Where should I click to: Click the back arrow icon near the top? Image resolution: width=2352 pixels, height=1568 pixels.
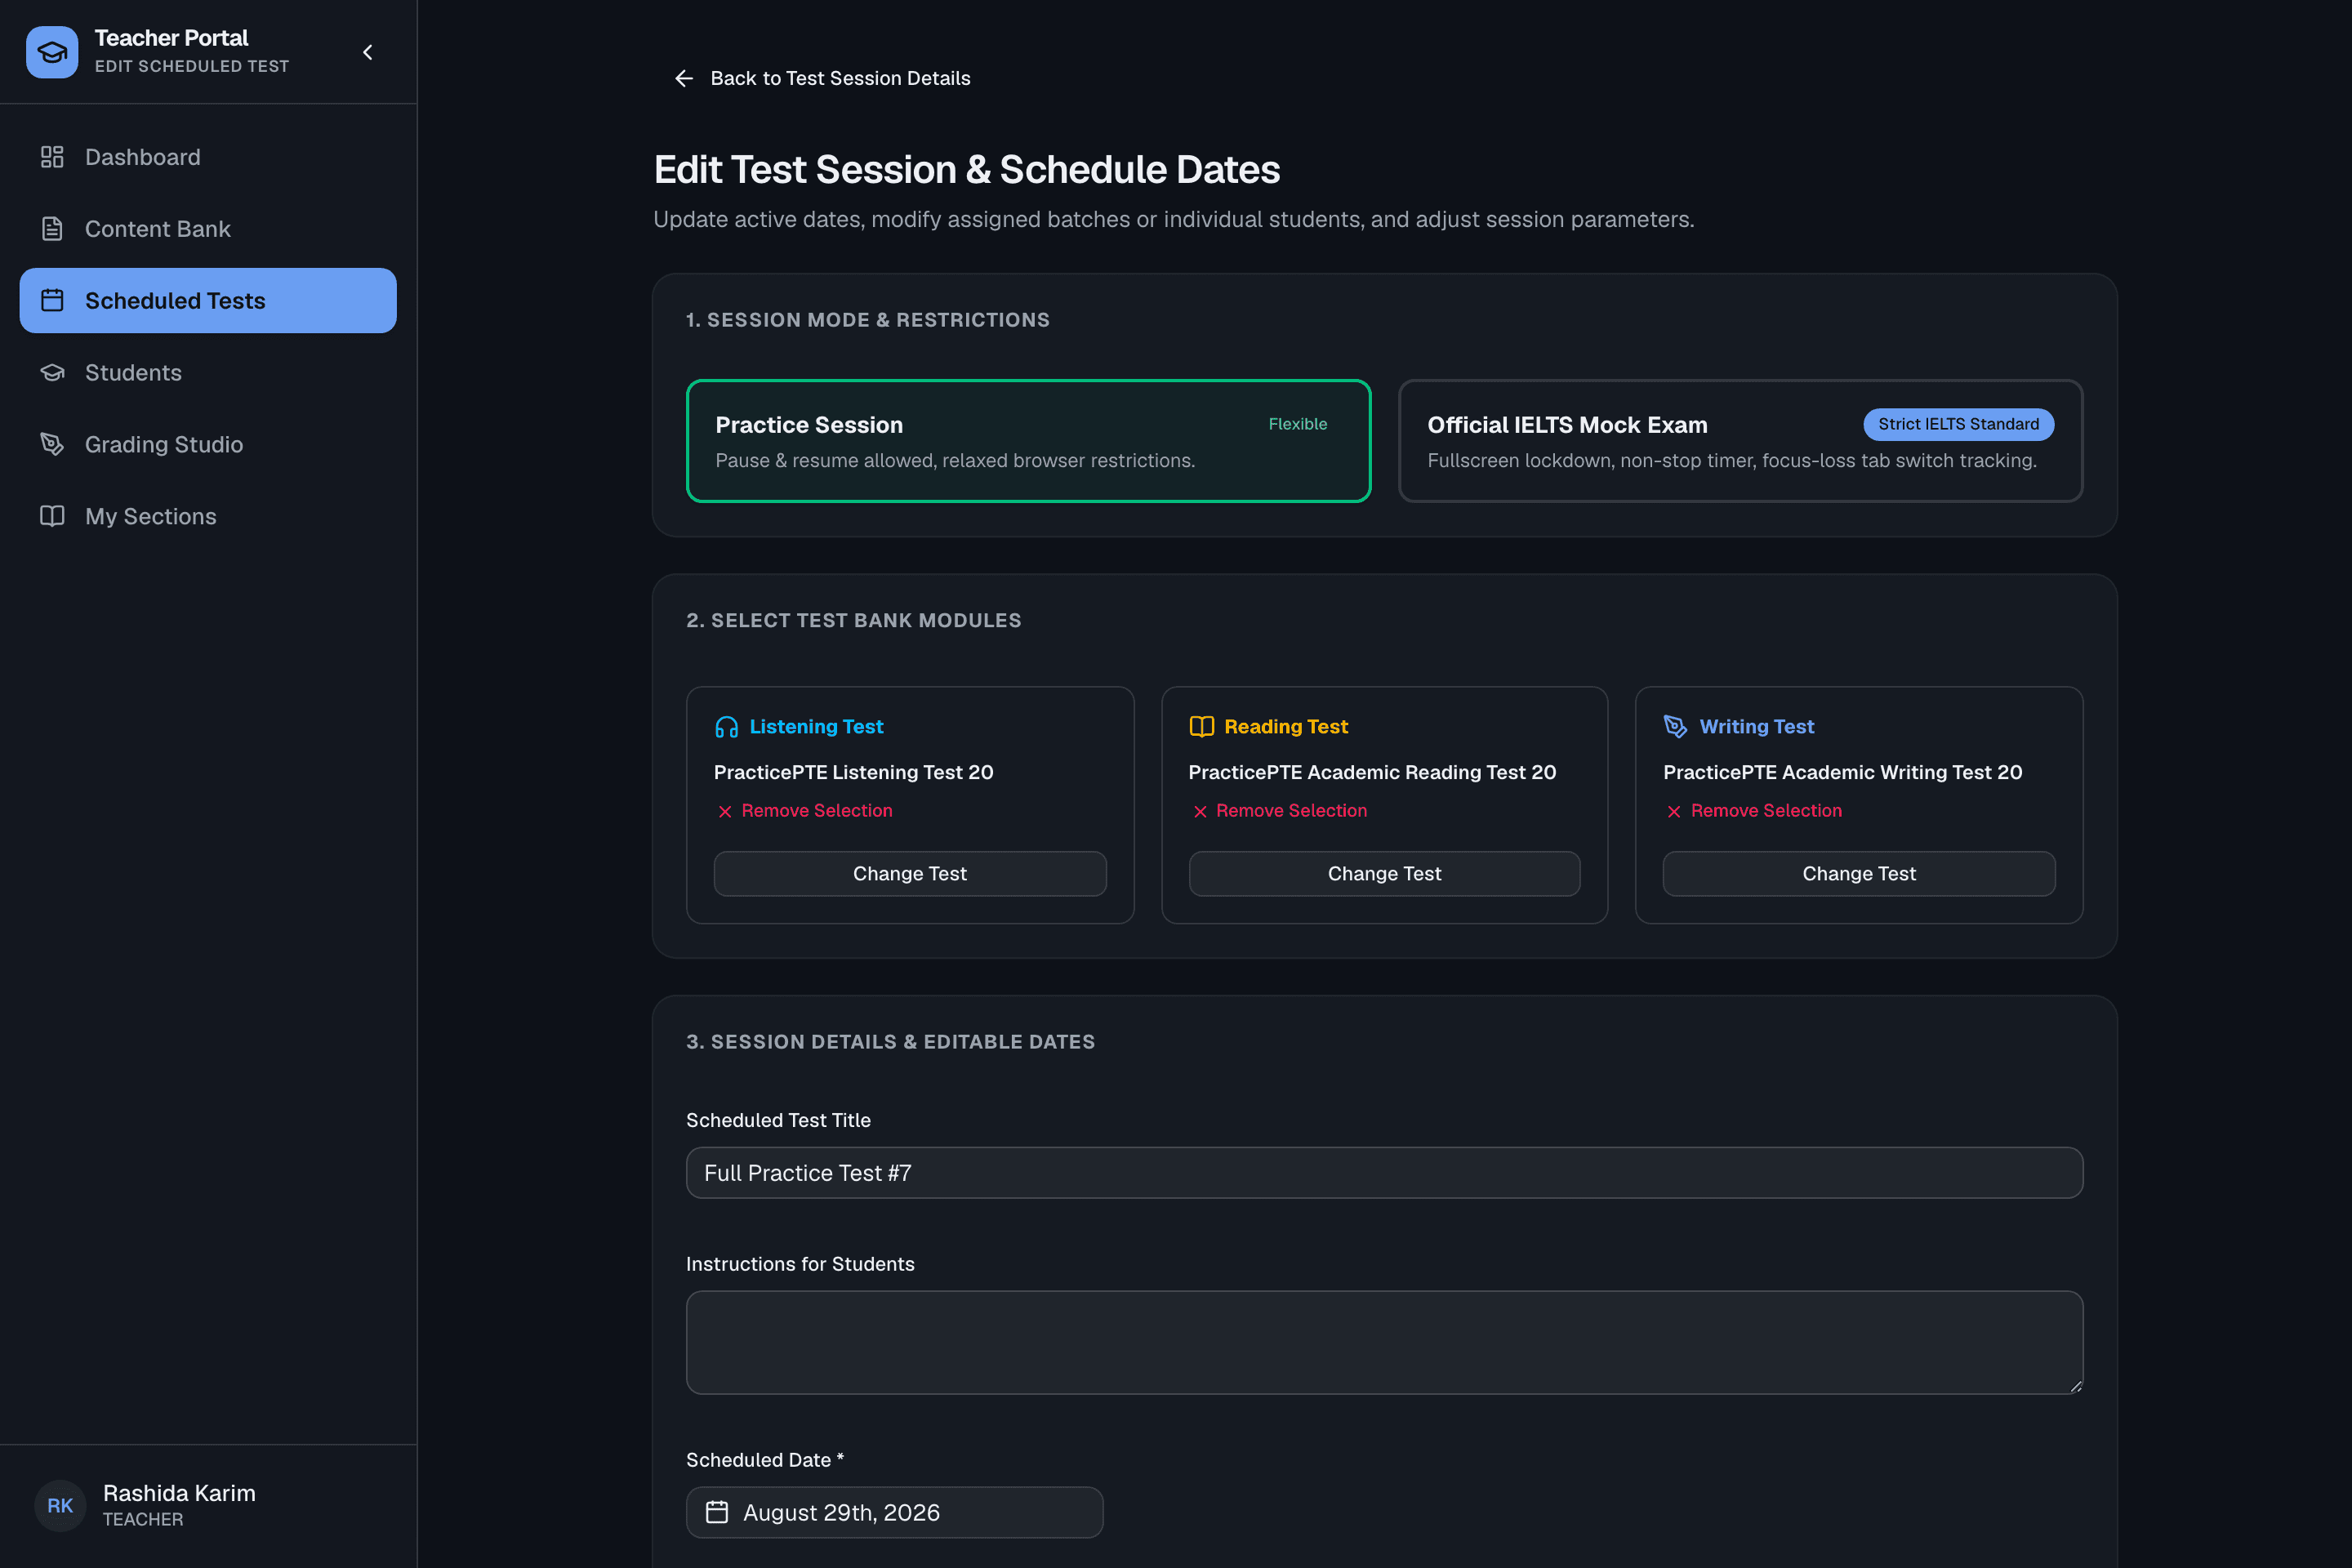click(684, 78)
